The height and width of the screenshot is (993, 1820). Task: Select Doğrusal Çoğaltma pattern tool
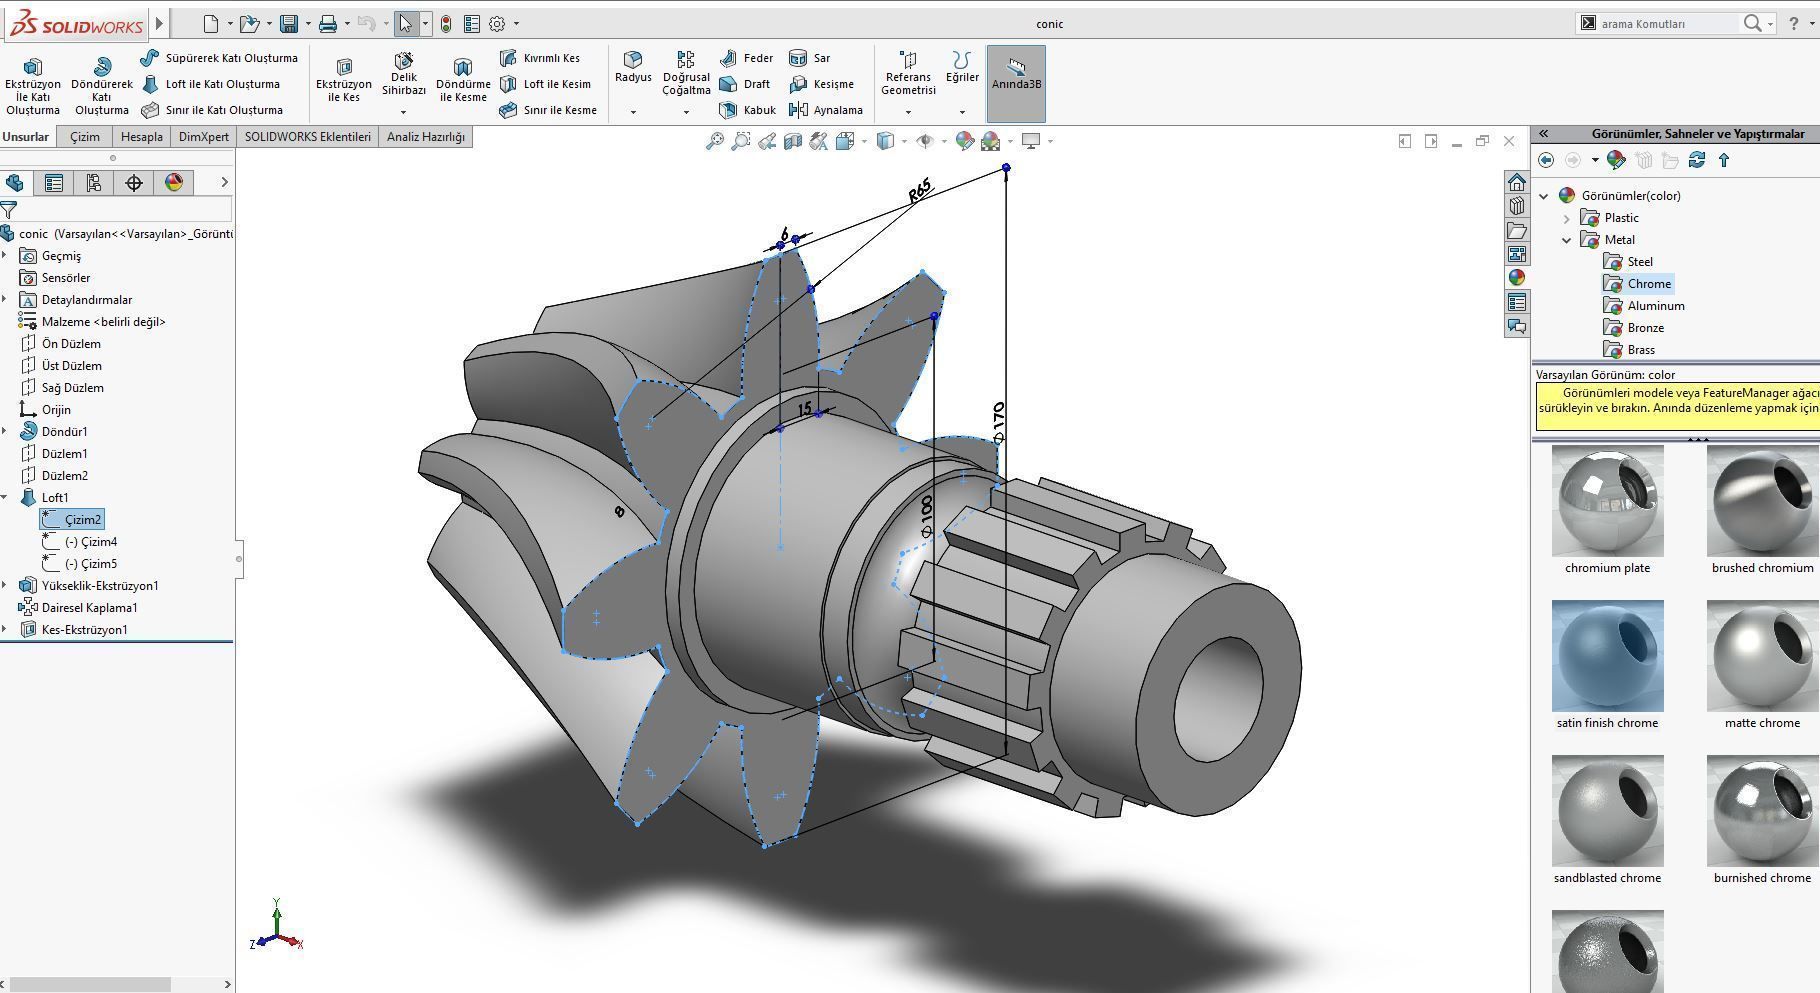(686, 74)
